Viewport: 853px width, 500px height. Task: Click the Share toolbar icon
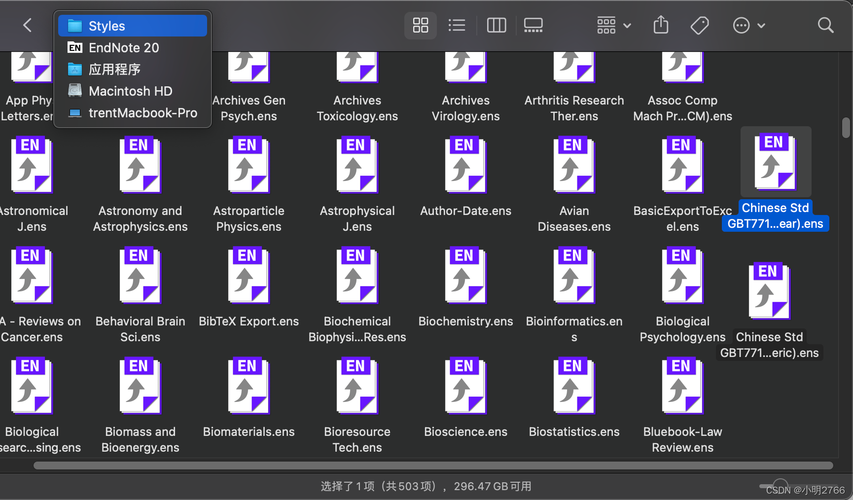pos(660,25)
